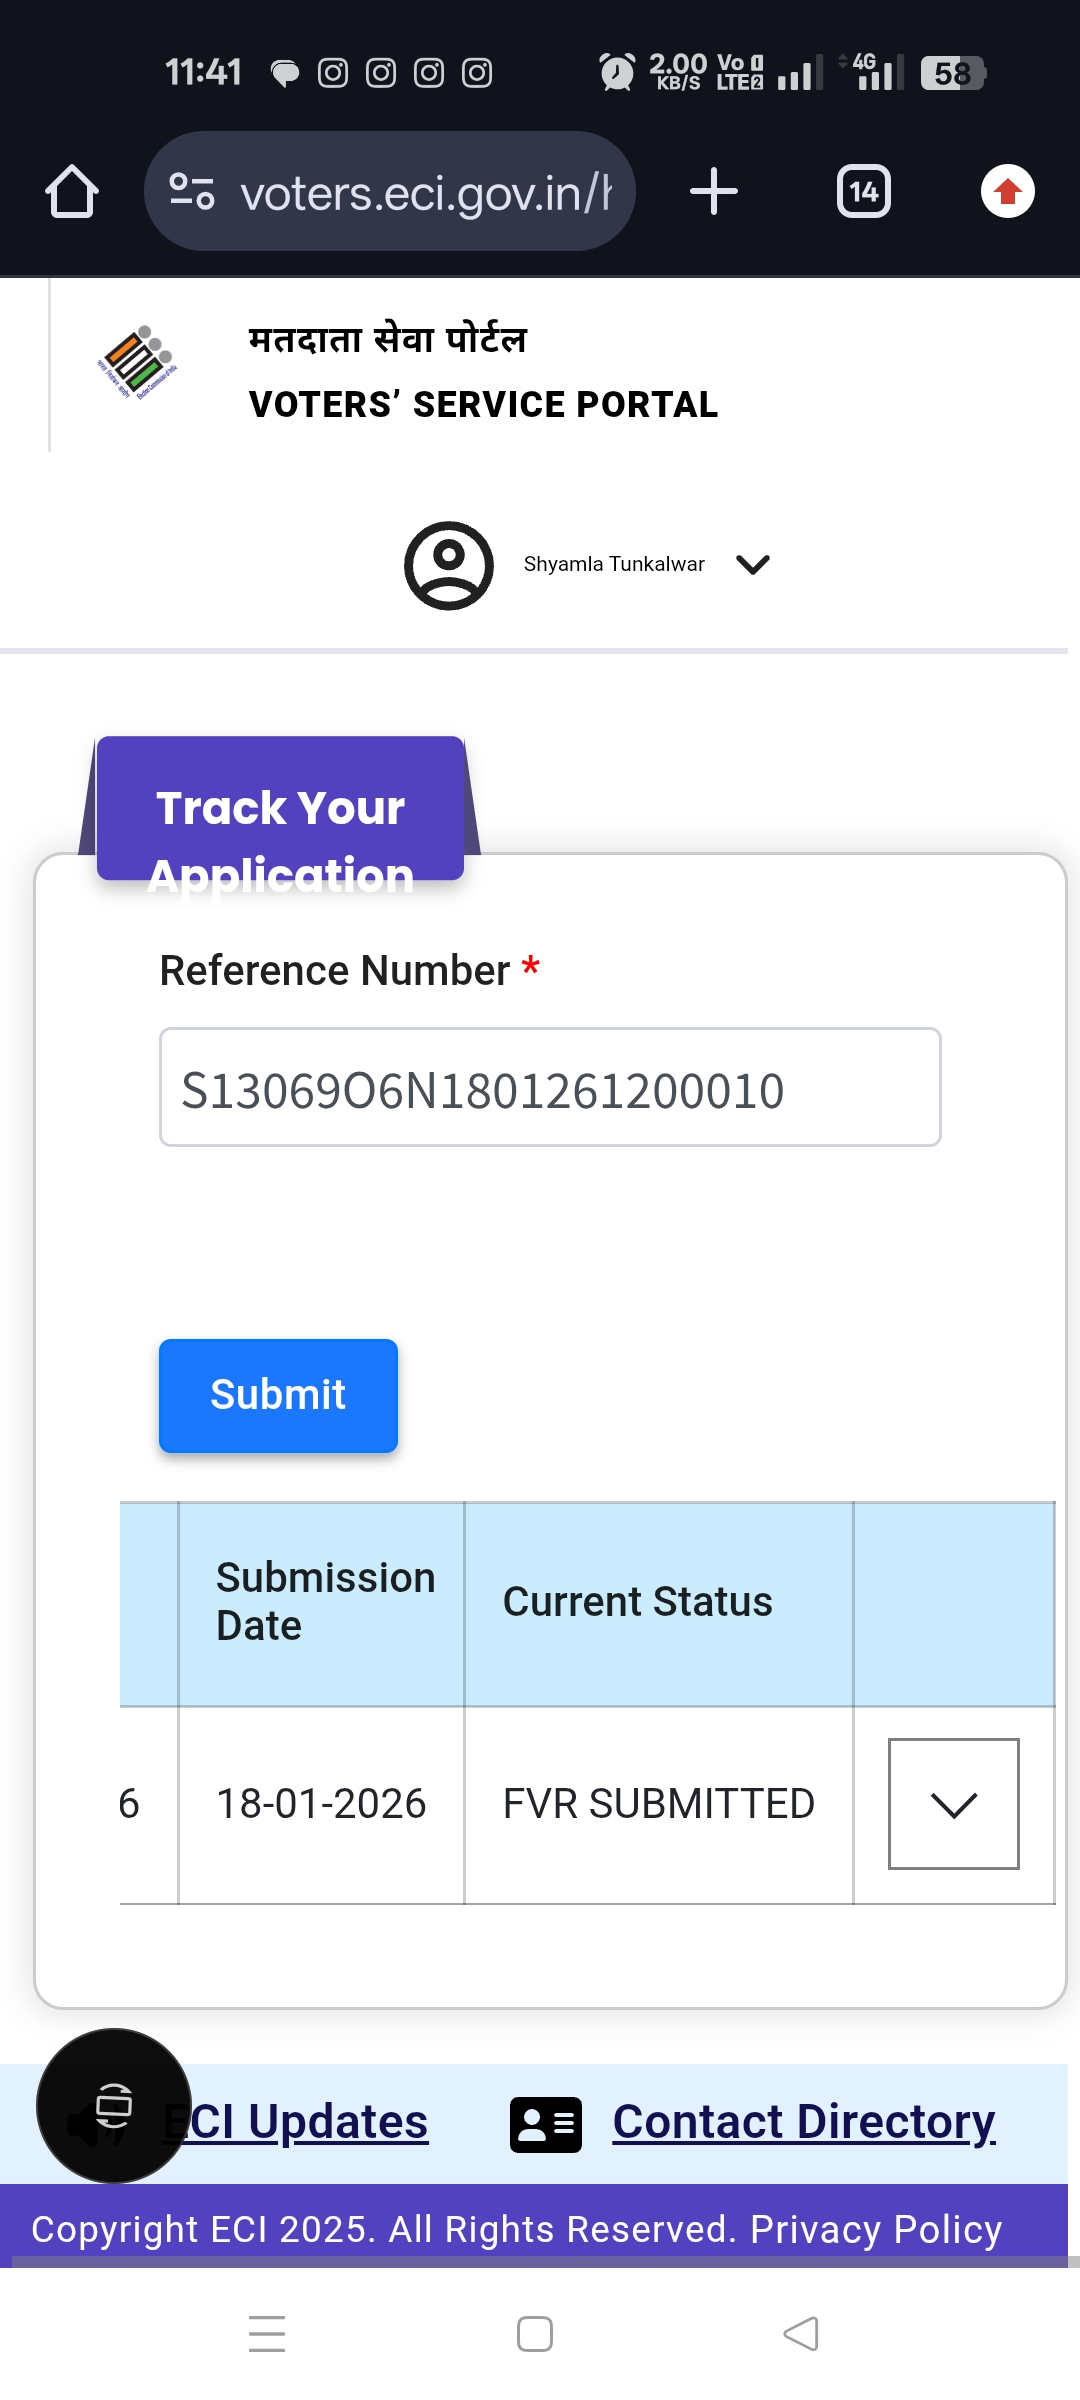Image resolution: width=1080 pixels, height=2400 pixels.
Task: Open the tab switcher showing 14 tabs
Action: coord(864,191)
